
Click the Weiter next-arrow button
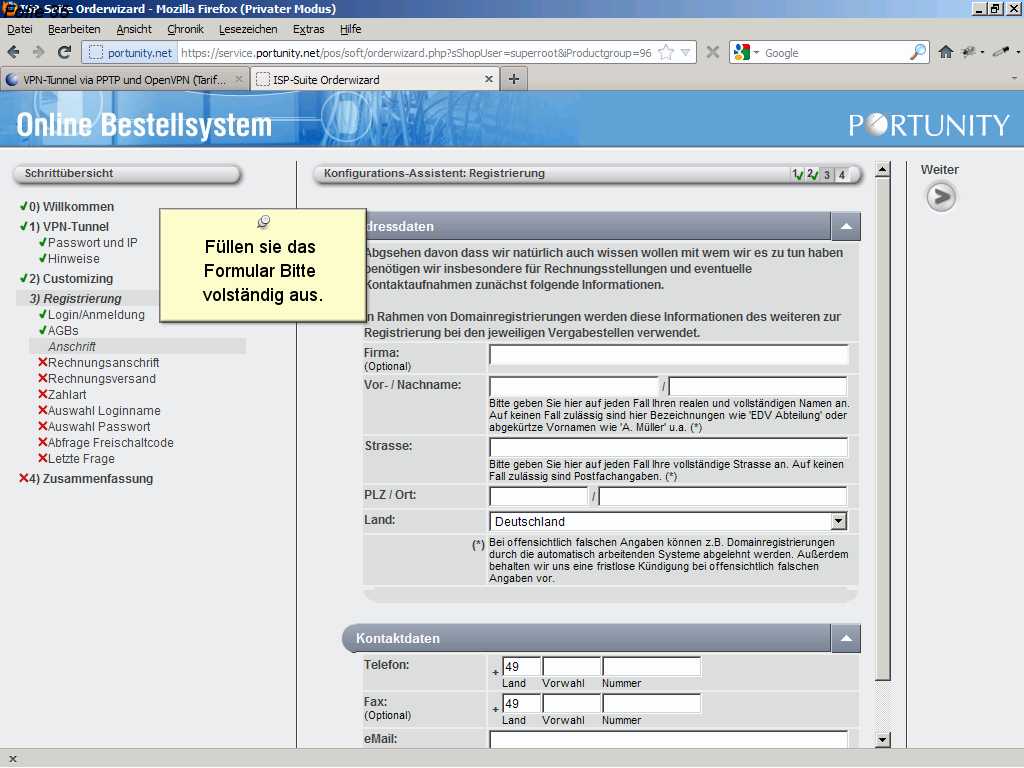click(940, 198)
